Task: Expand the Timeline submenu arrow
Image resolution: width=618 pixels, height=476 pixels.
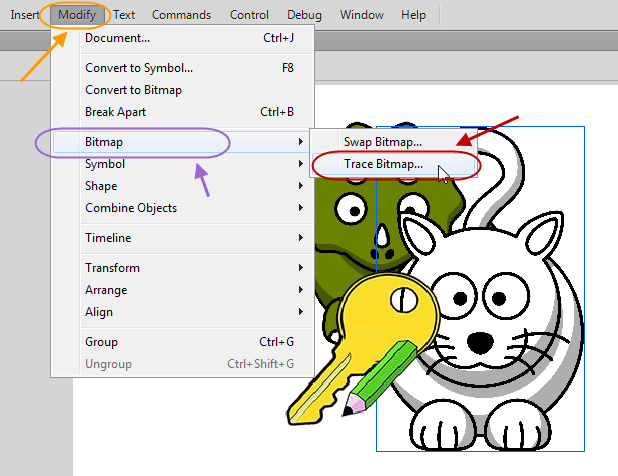Action: (x=301, y=238)
